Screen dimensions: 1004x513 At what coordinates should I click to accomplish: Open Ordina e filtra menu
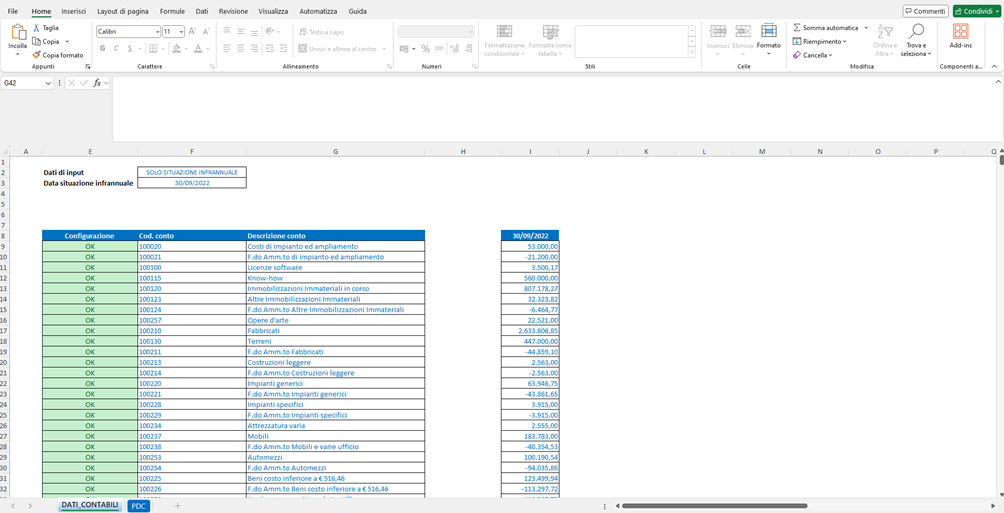885,41
